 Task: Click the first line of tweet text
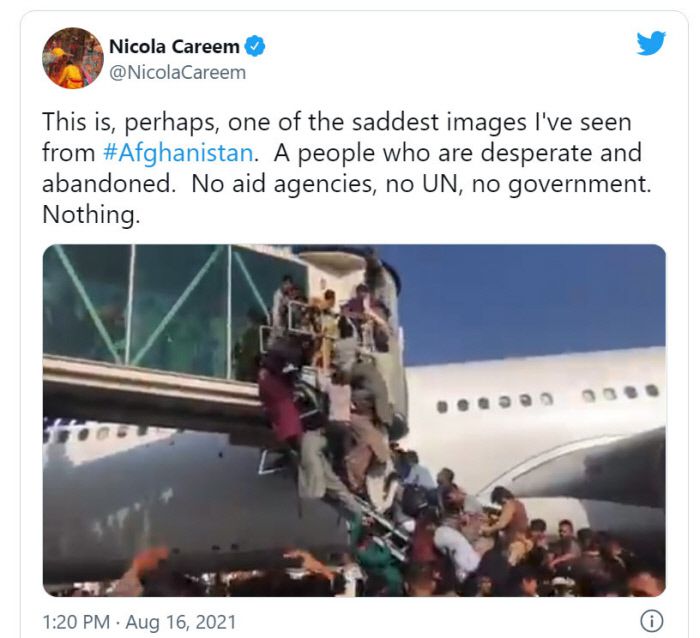pyautogui.click(x=337, y=122)
